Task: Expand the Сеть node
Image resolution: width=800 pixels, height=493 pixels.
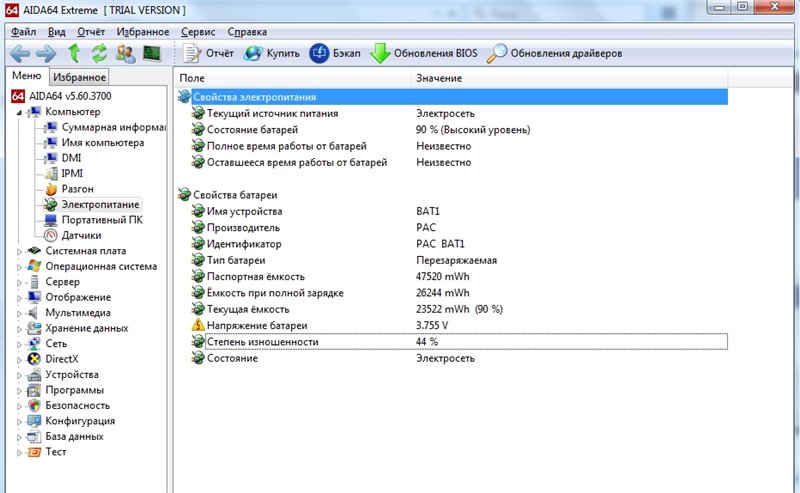Action: click(x=19, y=344)
